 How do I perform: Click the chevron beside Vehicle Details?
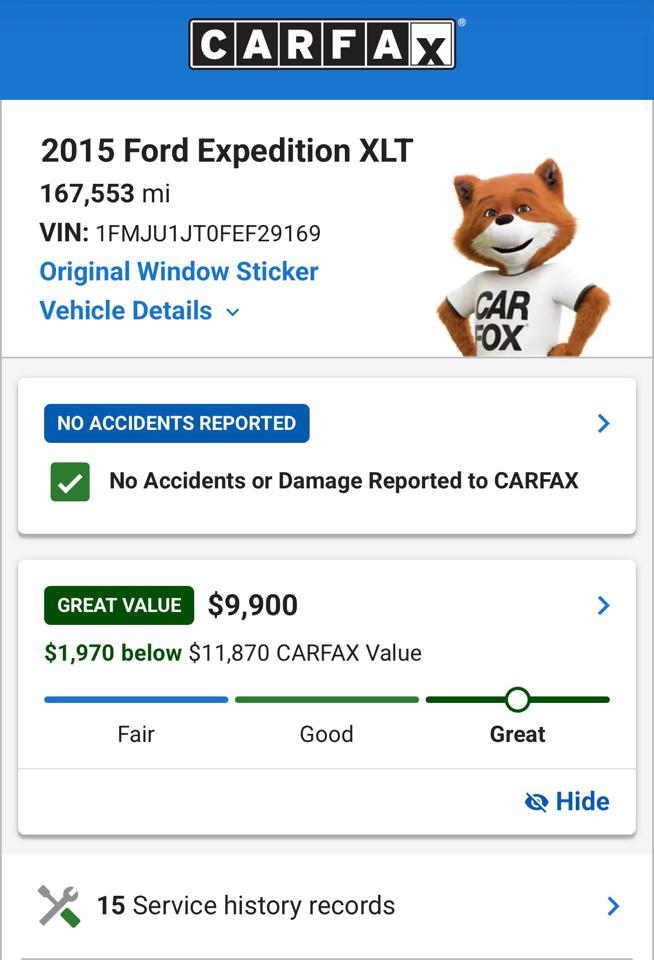[x=233, y=312]
